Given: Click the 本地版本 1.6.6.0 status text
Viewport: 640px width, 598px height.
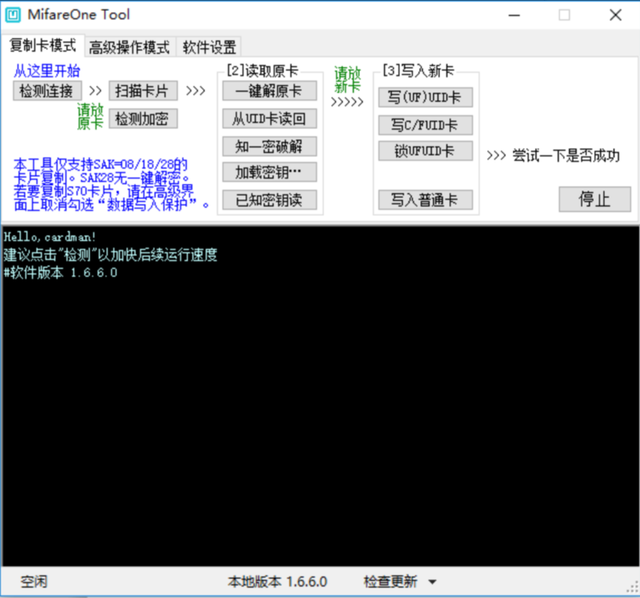Looking at the screenshot, I should [x=278, y=582].
